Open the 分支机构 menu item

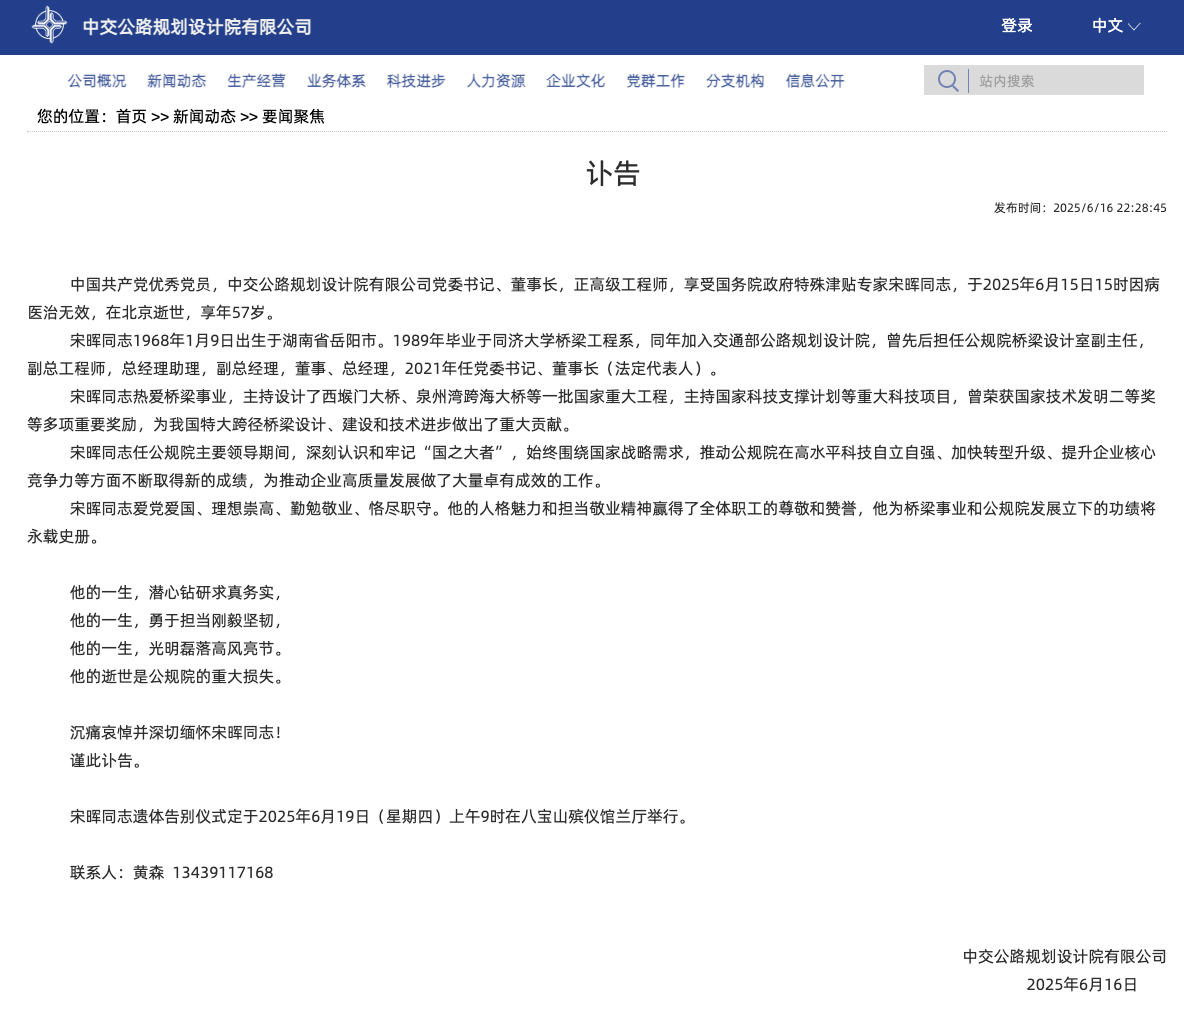point(735,81)
